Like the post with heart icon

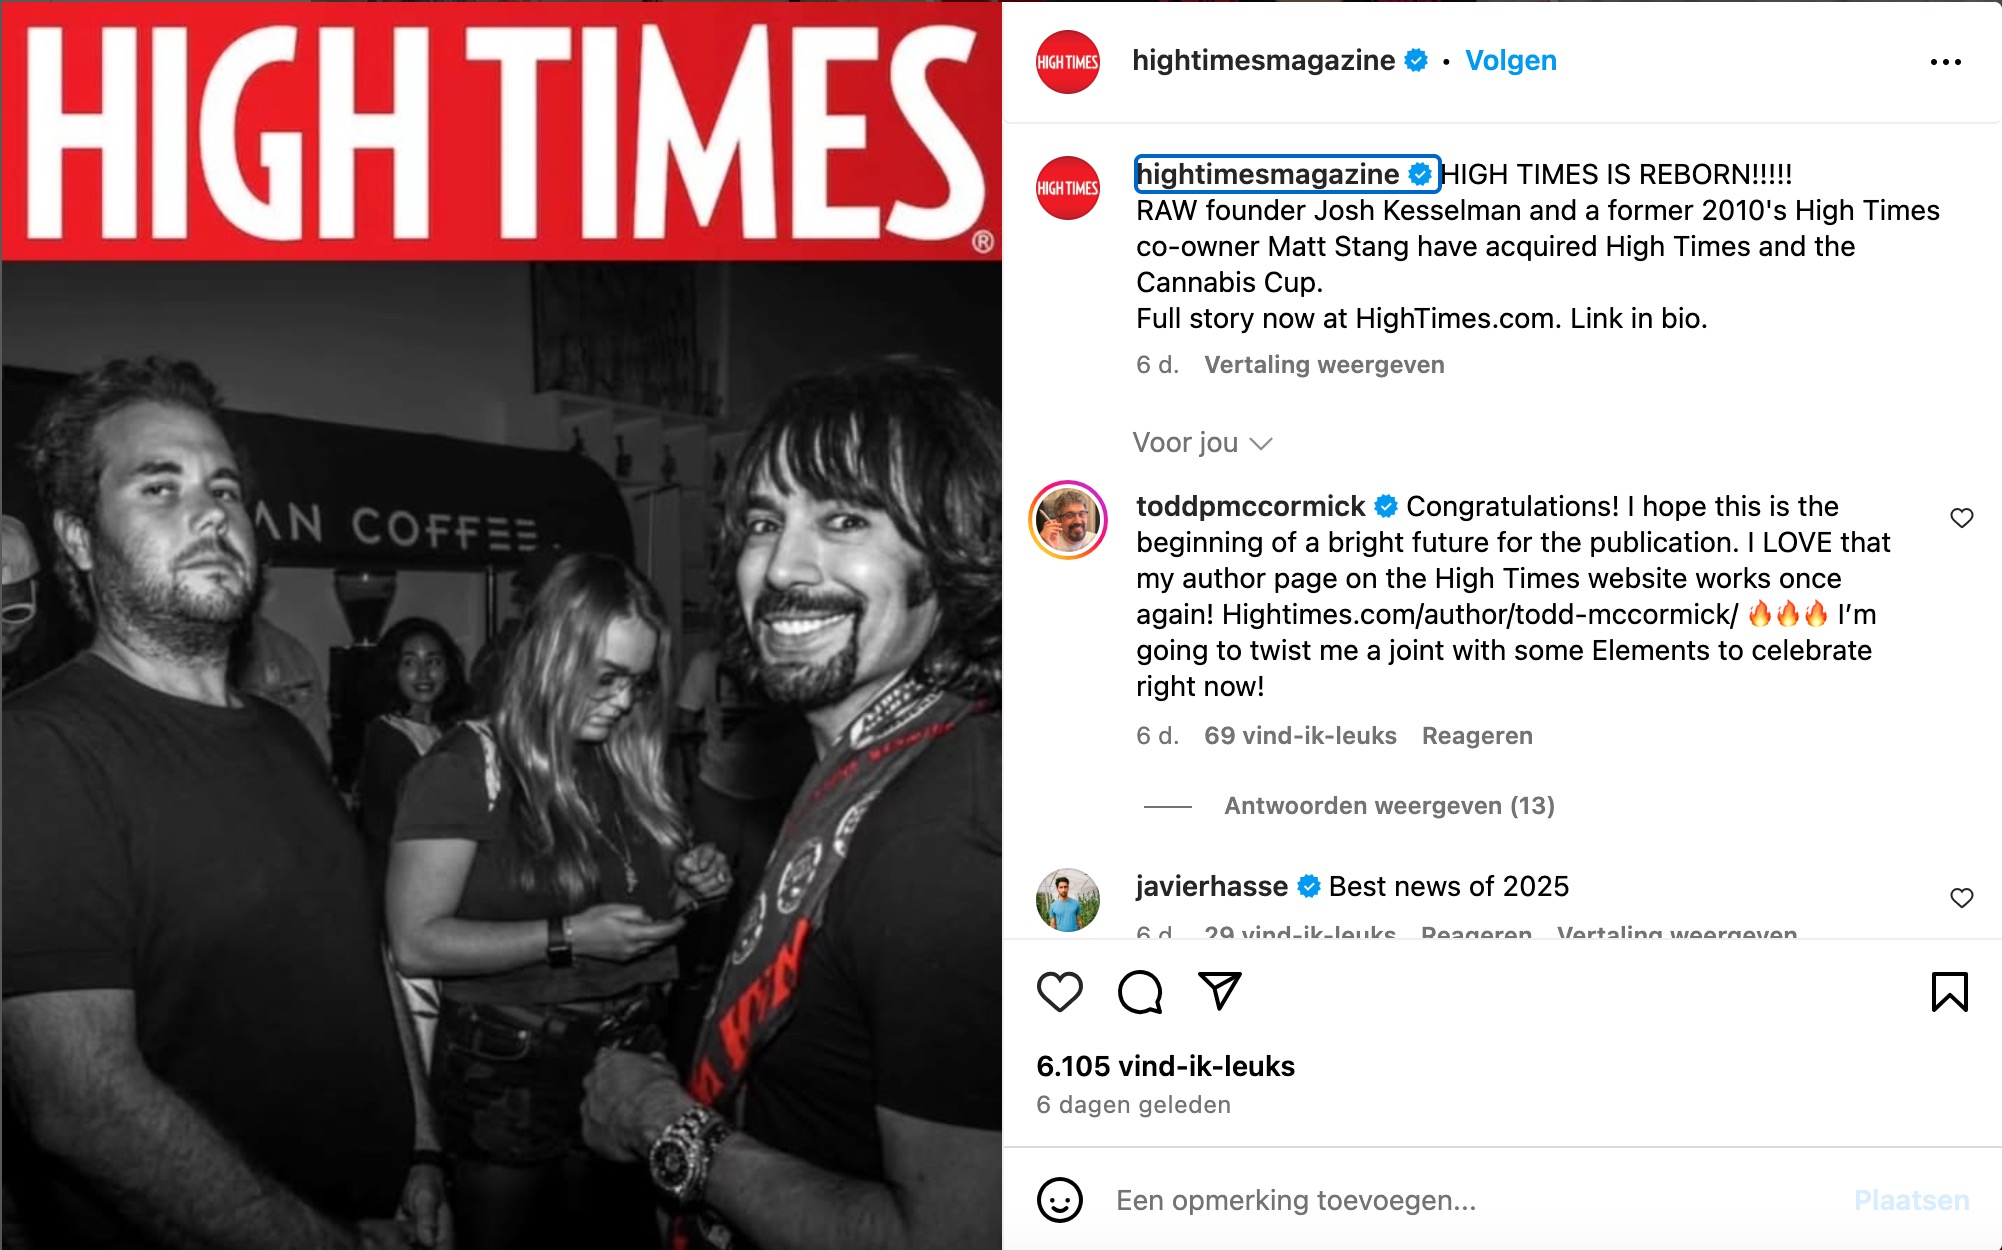point(1060,992)
